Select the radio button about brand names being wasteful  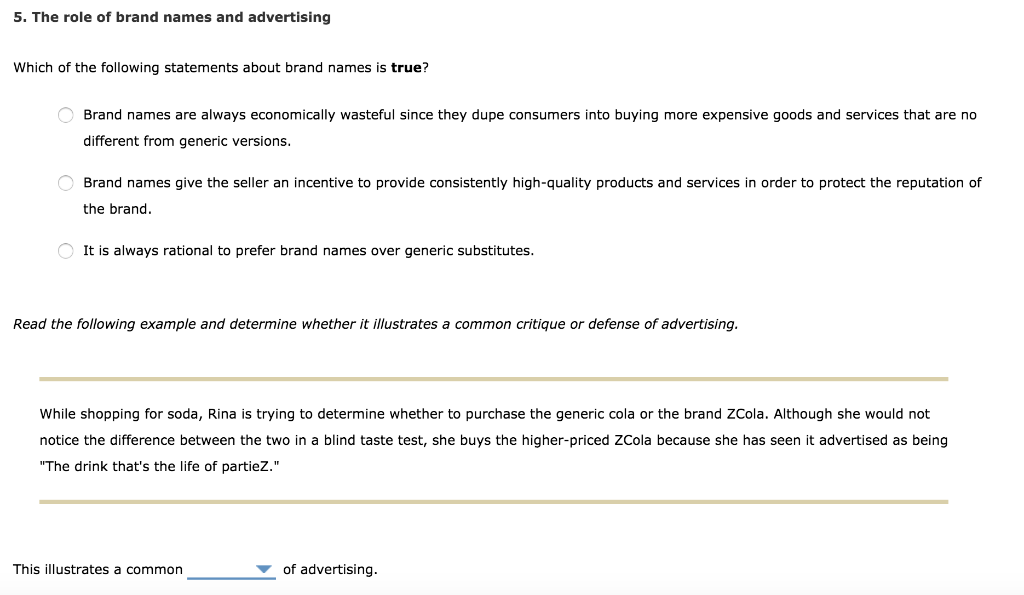coord(65,114)
